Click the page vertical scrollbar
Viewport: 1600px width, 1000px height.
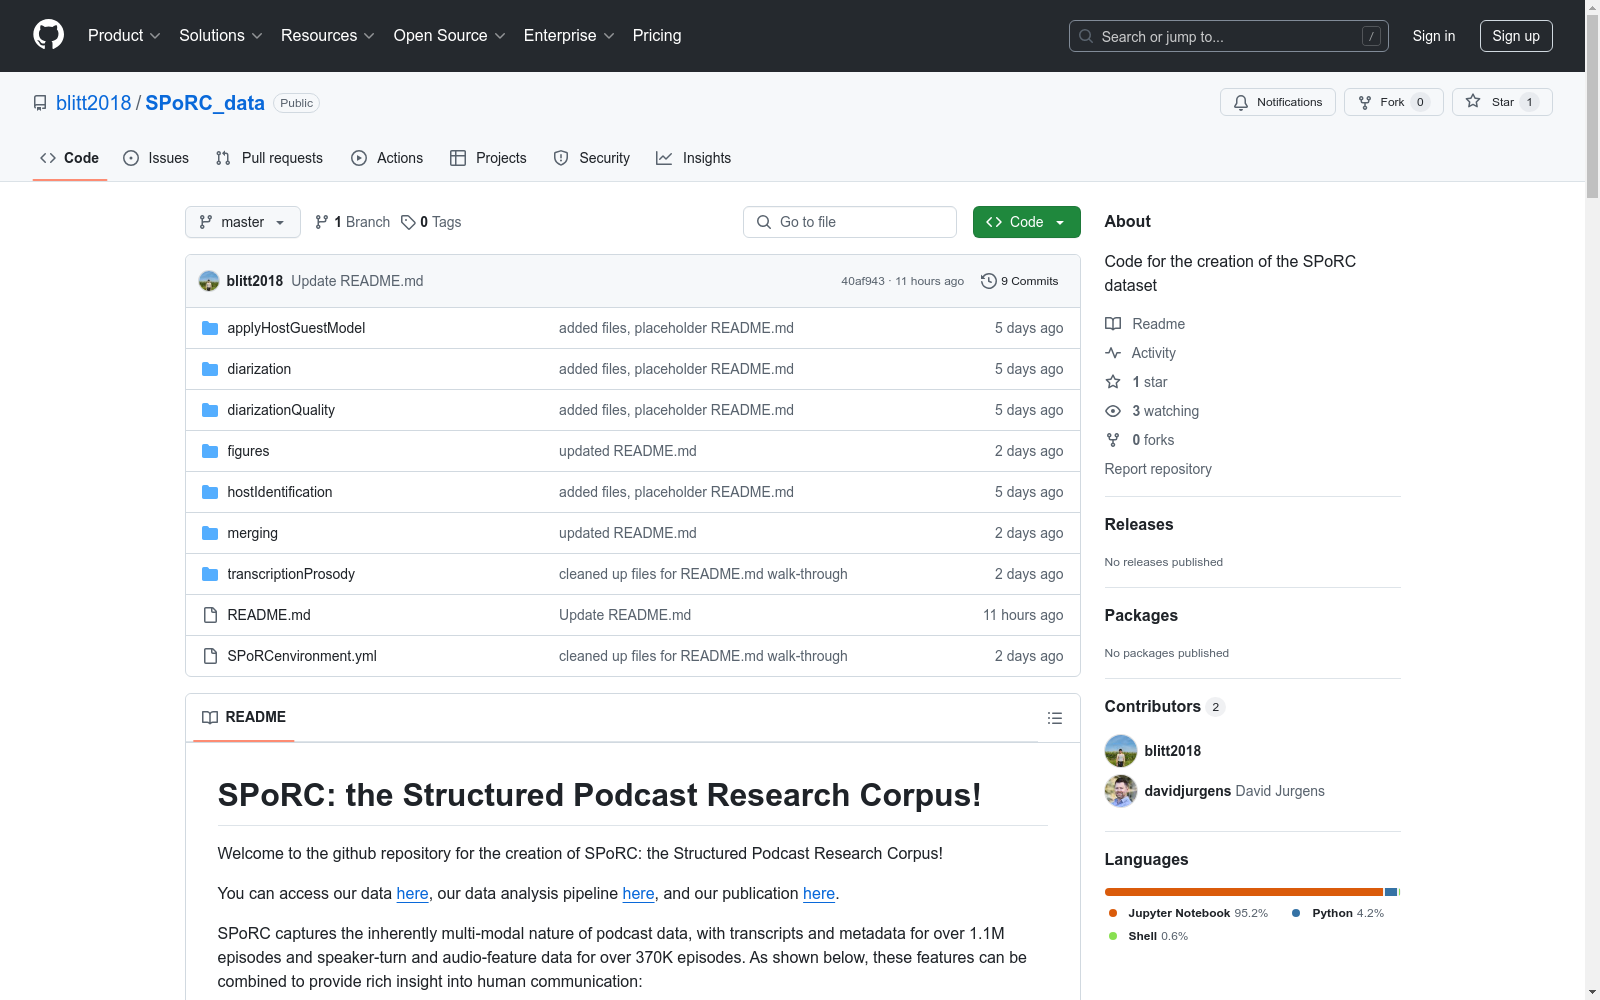(x=1592, y=106)
